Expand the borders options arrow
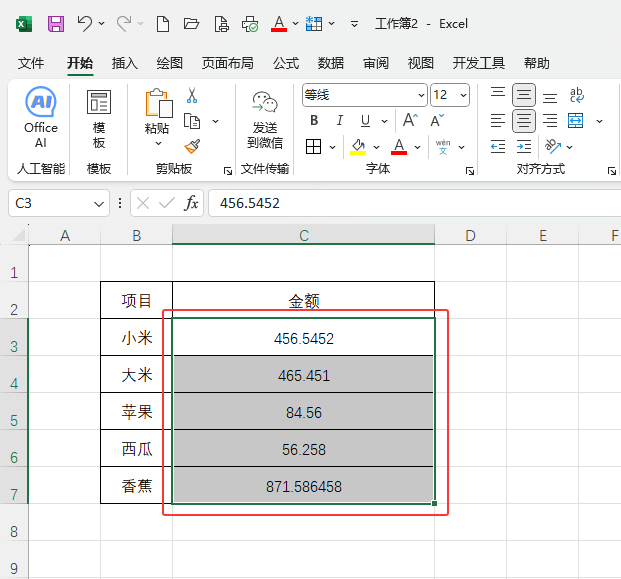 click(x=332, y=147)
